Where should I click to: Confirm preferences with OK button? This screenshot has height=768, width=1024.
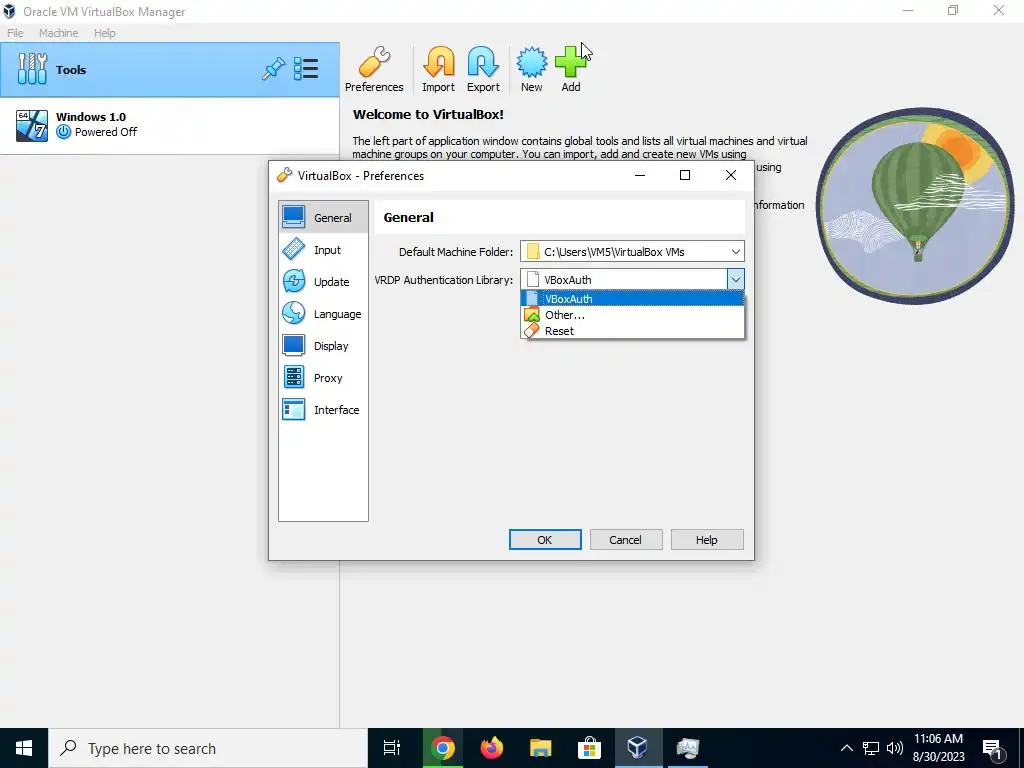545,539
